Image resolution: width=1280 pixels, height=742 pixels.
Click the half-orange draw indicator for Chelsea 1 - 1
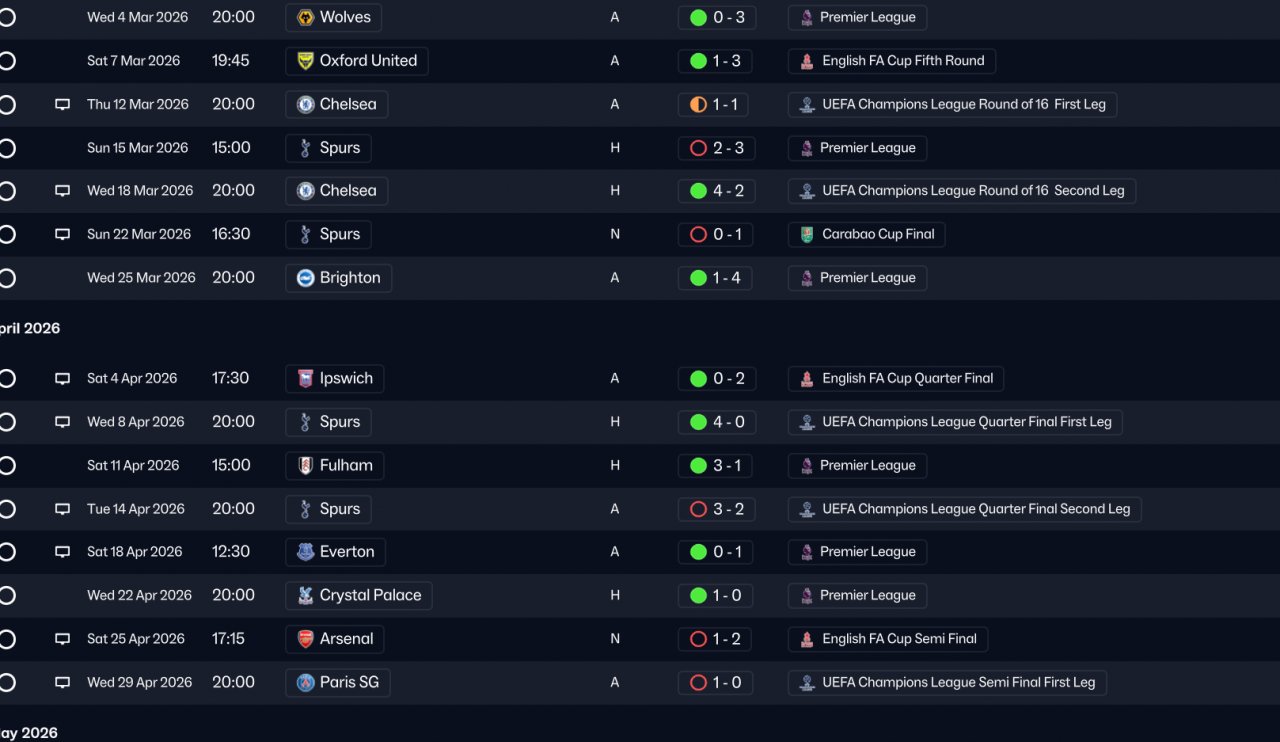coord(698,104)
